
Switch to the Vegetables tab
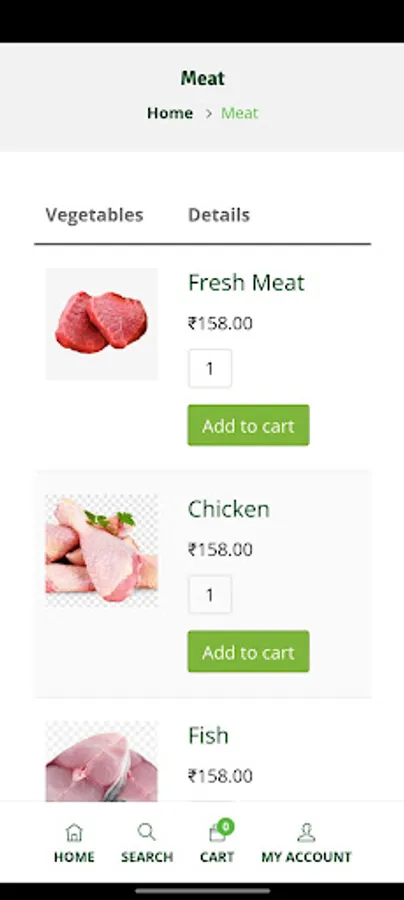[x=94, y=215]
